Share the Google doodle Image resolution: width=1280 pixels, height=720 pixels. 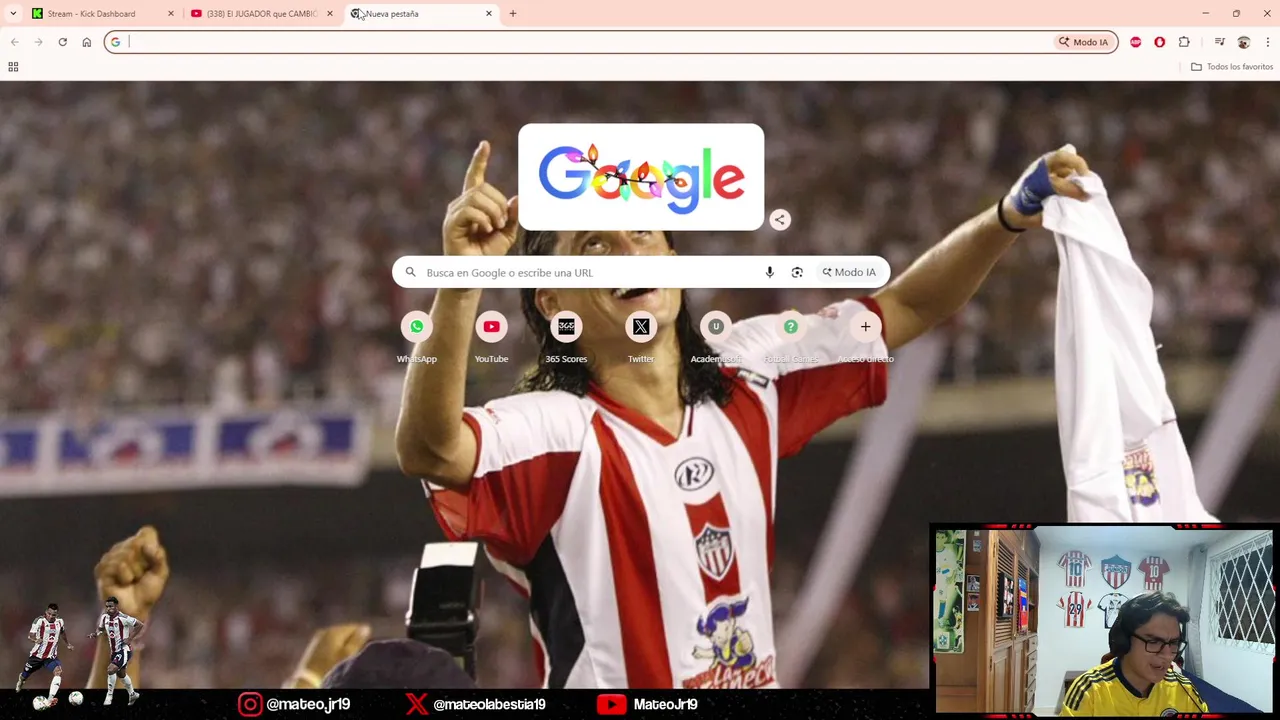tap(780, 220)
